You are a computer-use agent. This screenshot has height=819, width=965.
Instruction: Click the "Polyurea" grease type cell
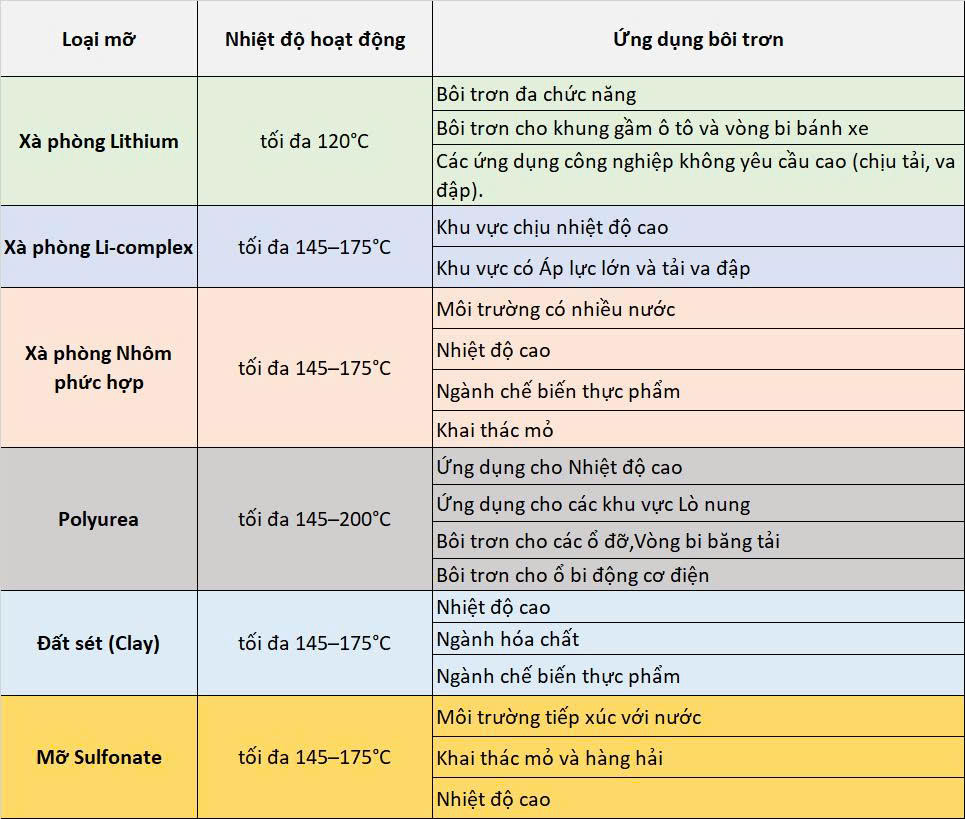(x=98, y=519)
